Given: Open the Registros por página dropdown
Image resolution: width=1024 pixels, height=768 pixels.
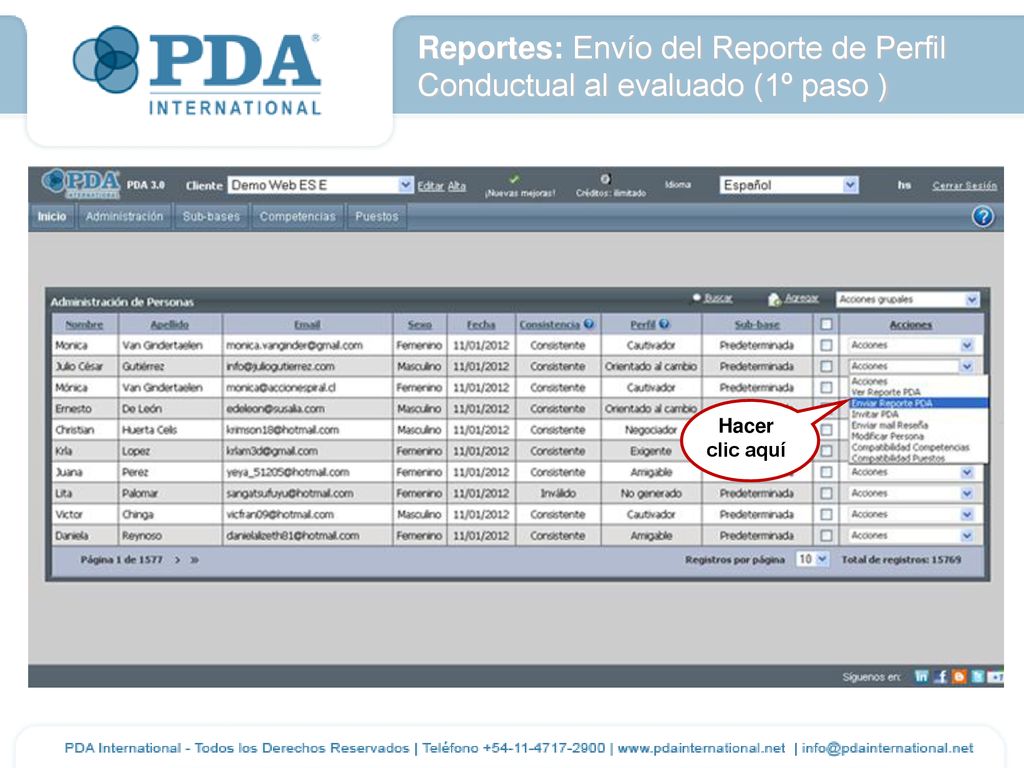Looking at the screenshot, I should click(x=812, y=559).
